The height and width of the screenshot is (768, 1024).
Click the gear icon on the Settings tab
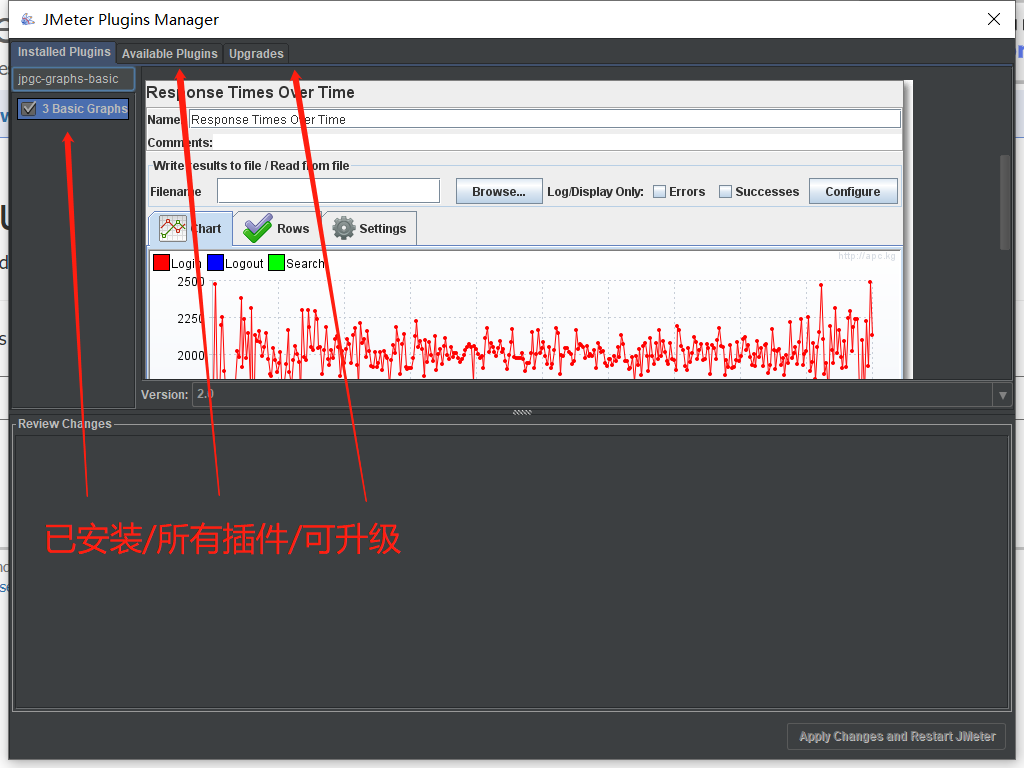click(342, 228)
